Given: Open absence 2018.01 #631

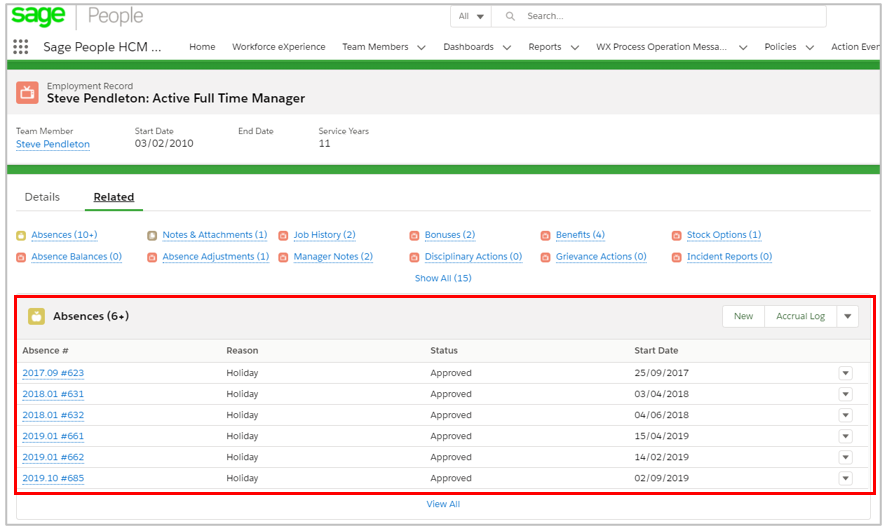Looking at the screenshot, I should tap(53, 394).
